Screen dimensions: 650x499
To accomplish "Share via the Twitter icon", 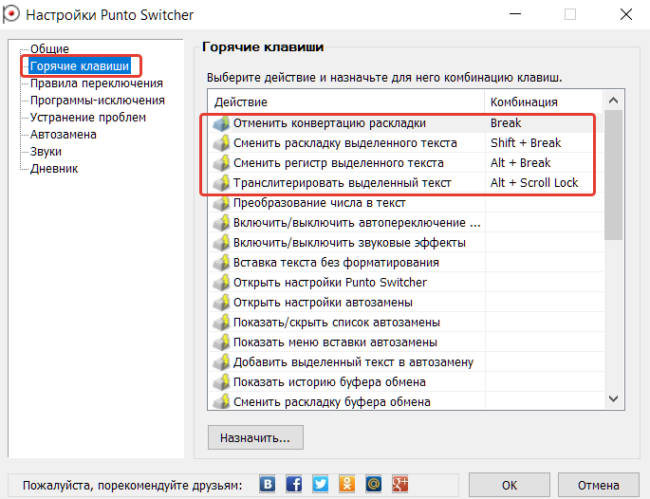I will [320, 484].
